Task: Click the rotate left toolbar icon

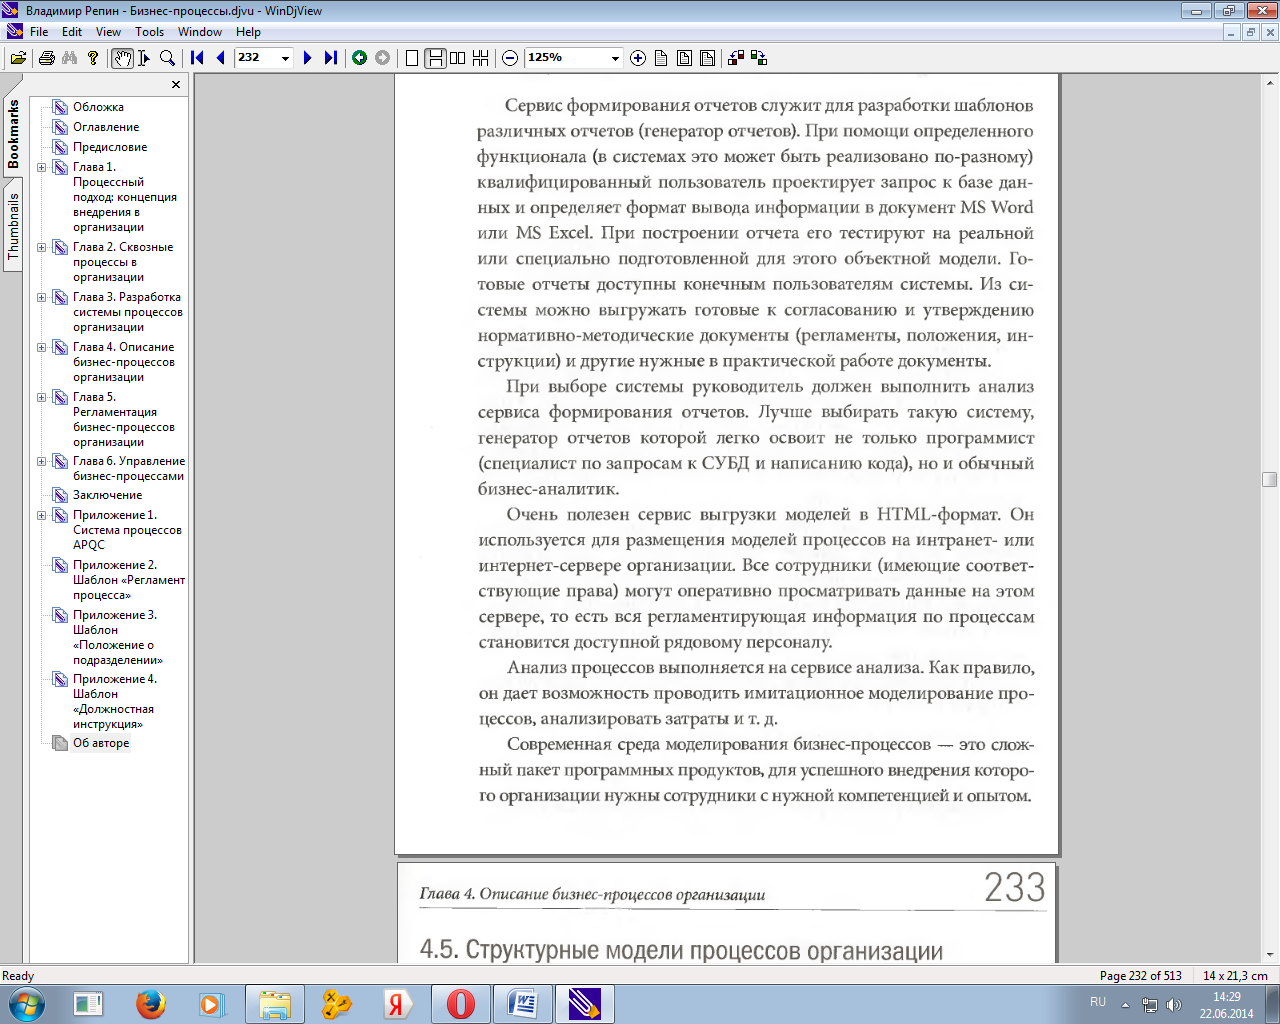Action: [736, 58]
